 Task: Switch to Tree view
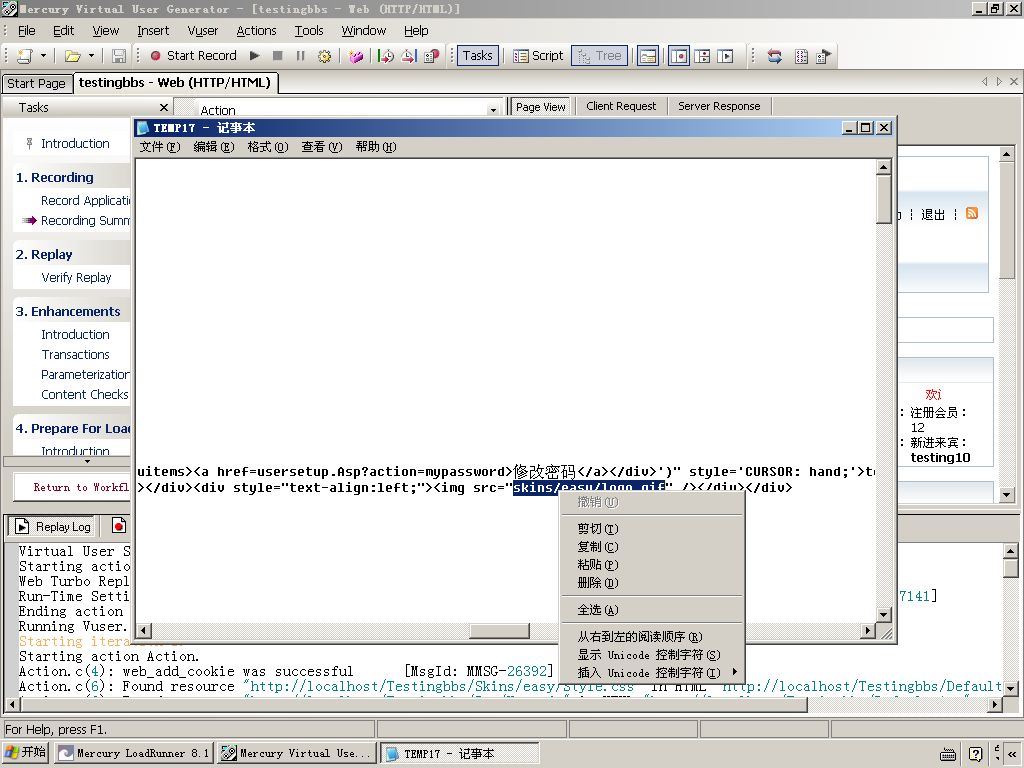point(600,56)
